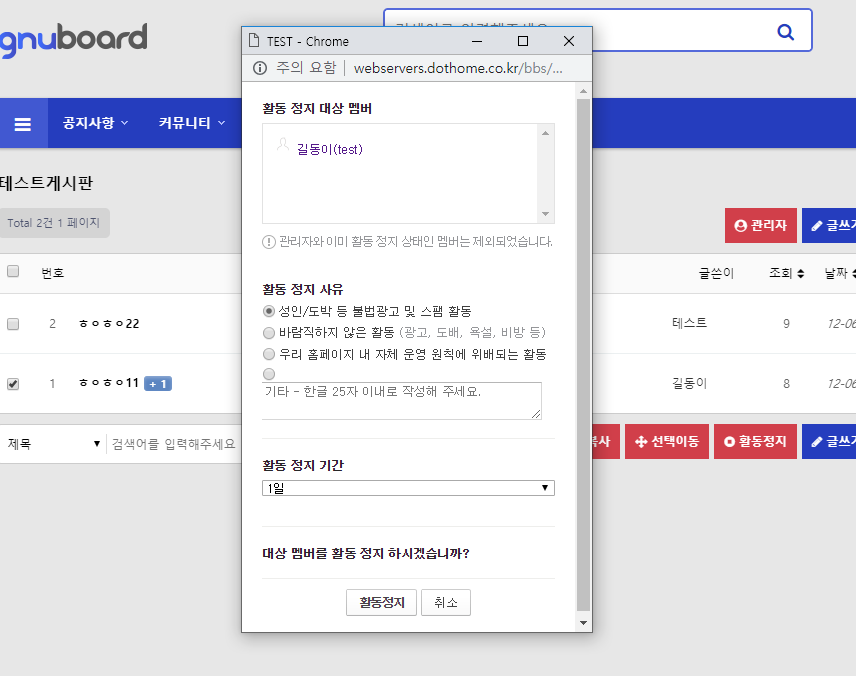This screenshot has height=676, width=856.
Task: Select the 바람직하지 않은 활동 radio option
Action: [269, 333]
